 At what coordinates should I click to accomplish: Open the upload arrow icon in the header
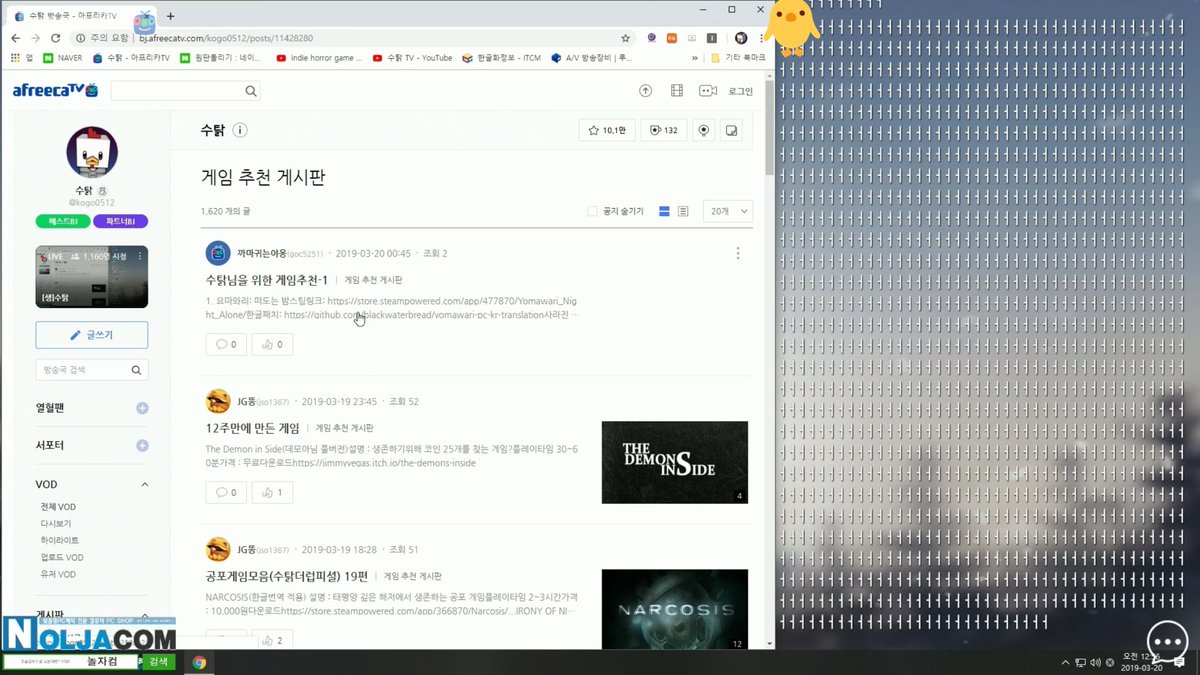645,91
